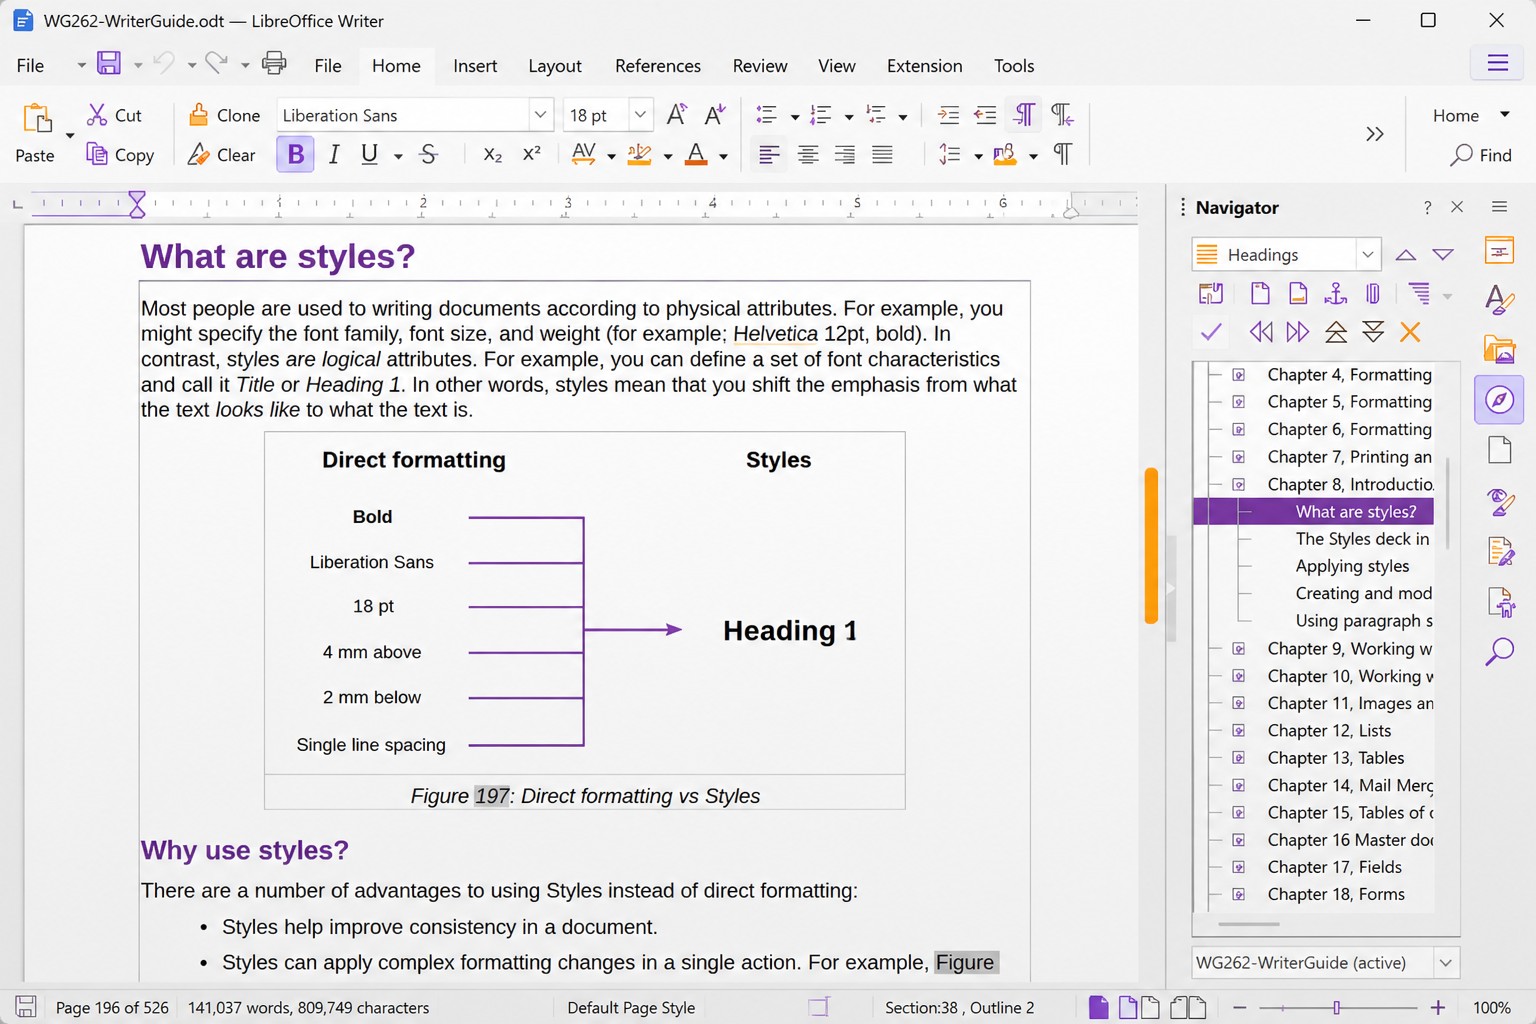Apply superscript formatting
This screenshot has width=1536, height=1024.
pyautogui.click(x=531, y=154)
